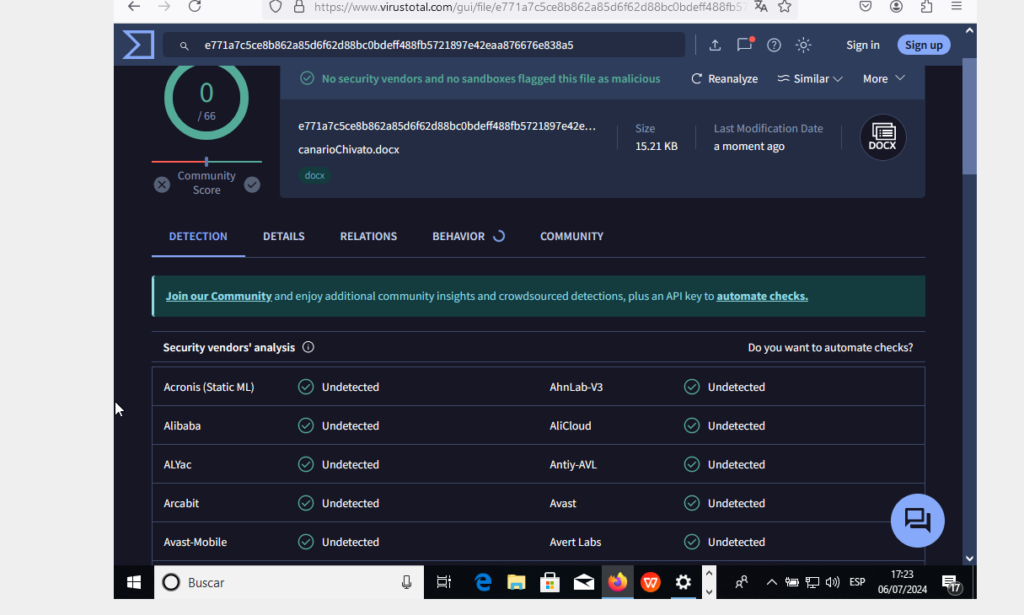The width and height of the screenshot is (1024, 615).
Task: Open the Firefox account icon
Action: pyautogui.click(x=896, y=7)
